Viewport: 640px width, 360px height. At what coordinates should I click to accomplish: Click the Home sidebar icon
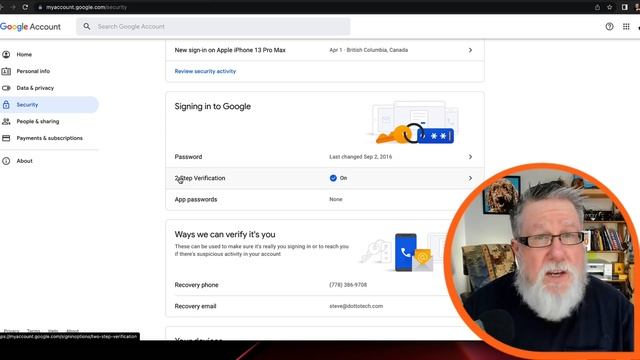tap(6, 54)
